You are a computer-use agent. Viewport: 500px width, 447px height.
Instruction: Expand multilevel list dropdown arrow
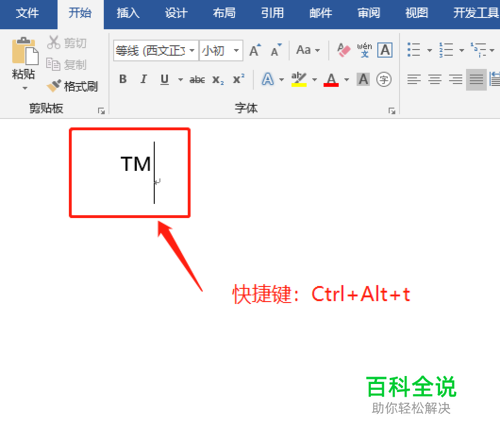(492, 51)
